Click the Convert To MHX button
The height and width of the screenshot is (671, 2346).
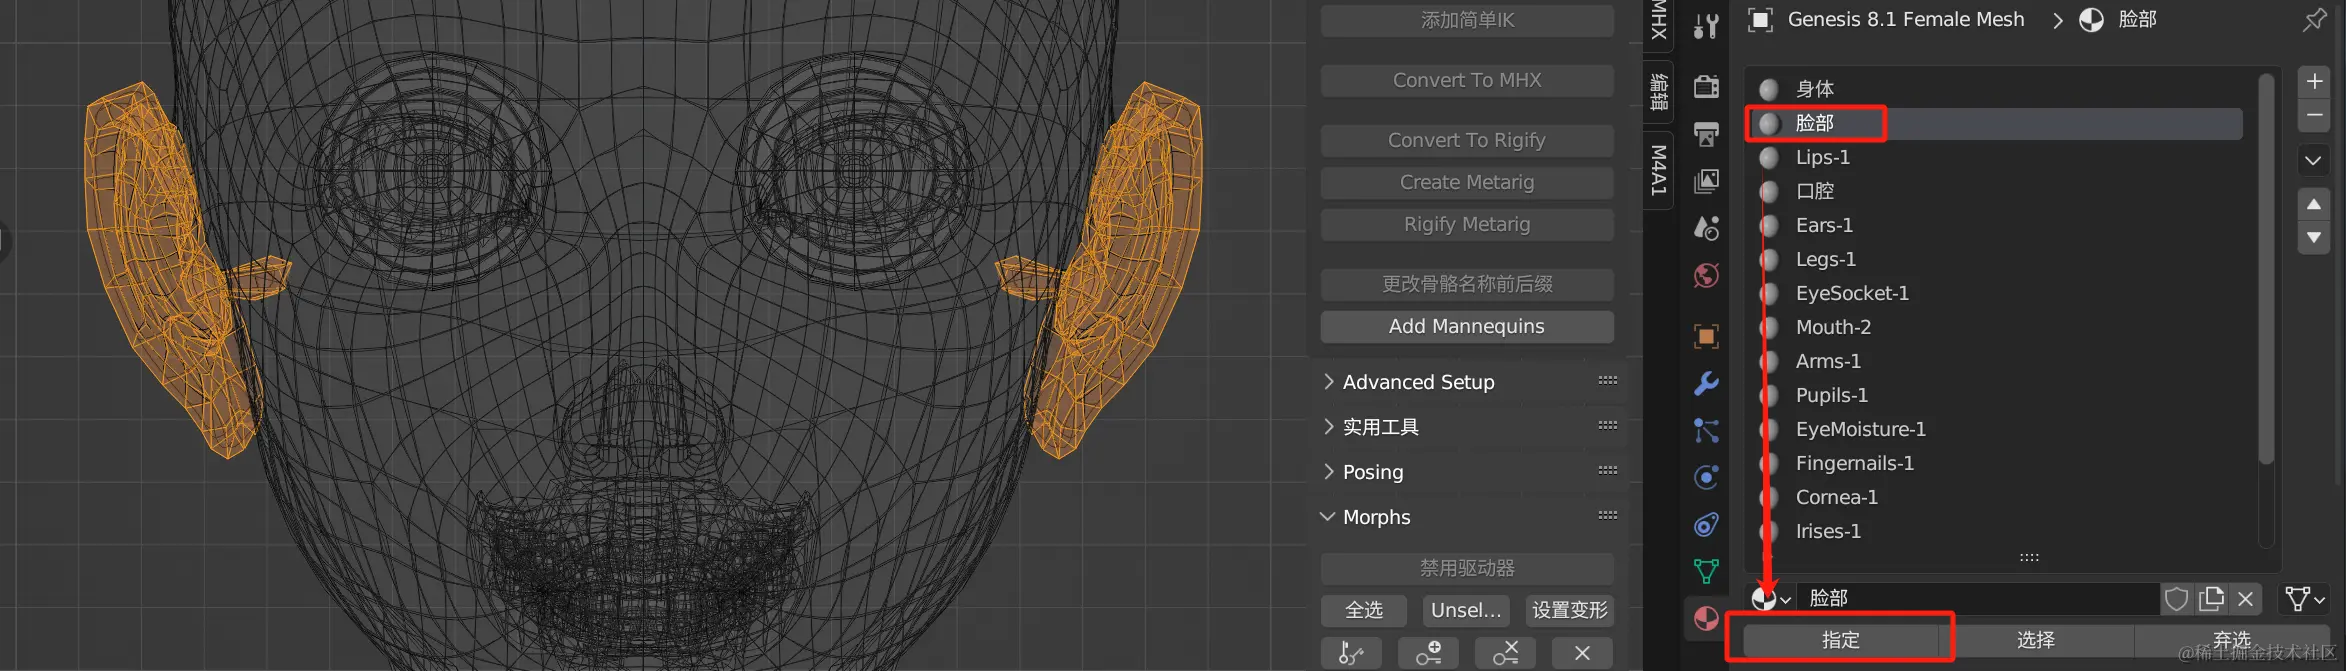[1467, 80]
